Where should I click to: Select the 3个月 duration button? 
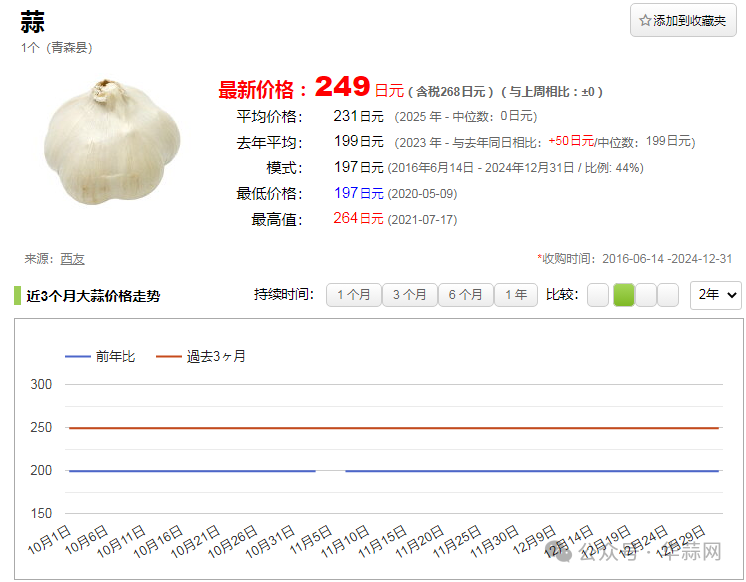pyautogui.click(x=409, y=295)
